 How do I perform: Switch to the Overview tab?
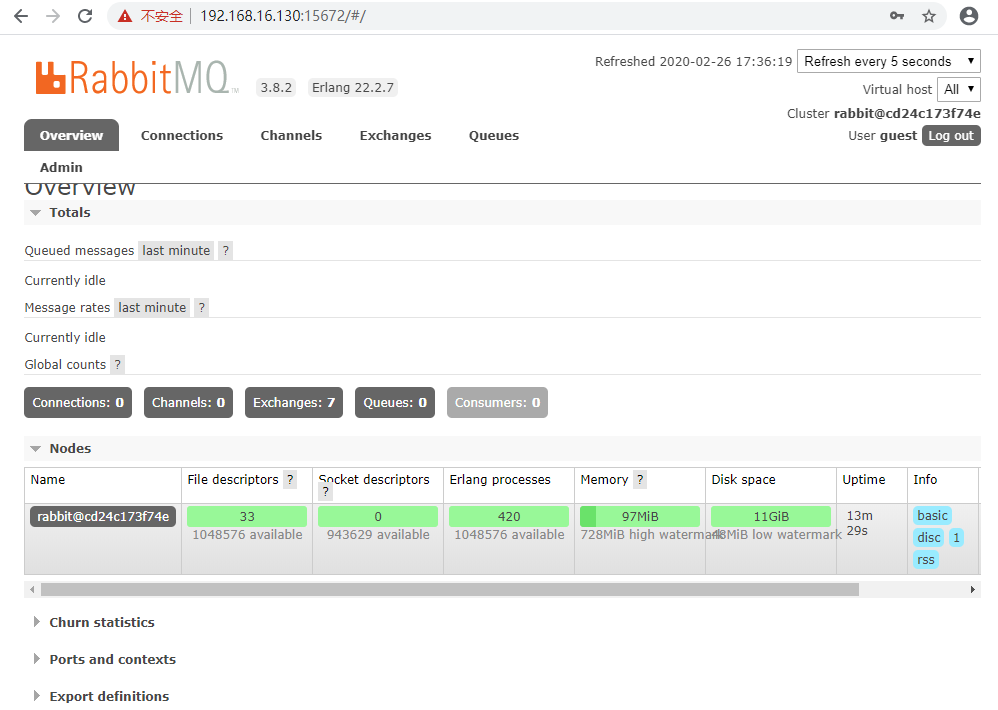click(x=71, y=135)
